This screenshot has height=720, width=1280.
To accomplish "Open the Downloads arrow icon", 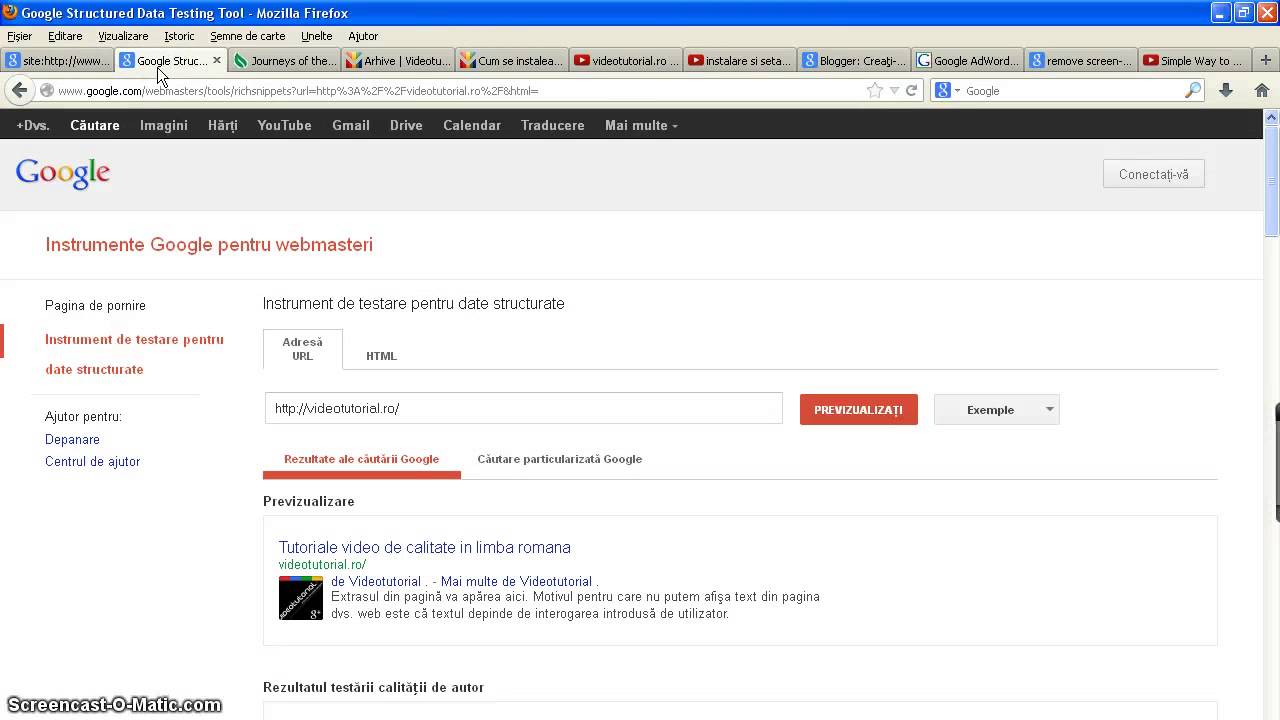I will coord(1226,90).
